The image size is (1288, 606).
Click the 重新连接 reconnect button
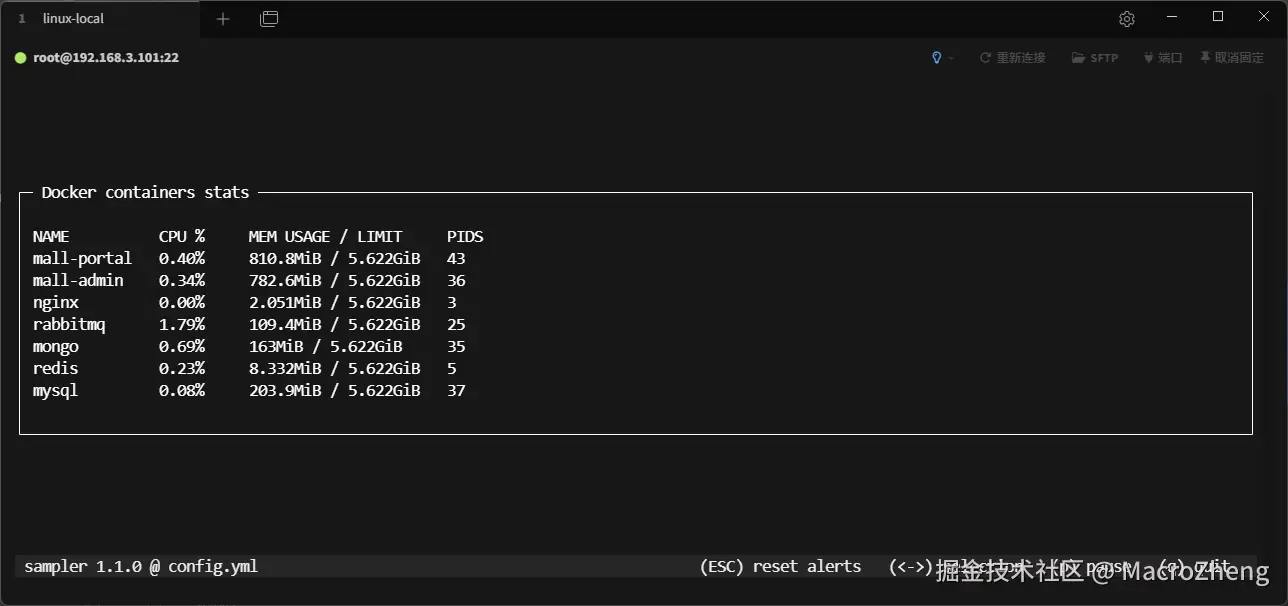1013,58
